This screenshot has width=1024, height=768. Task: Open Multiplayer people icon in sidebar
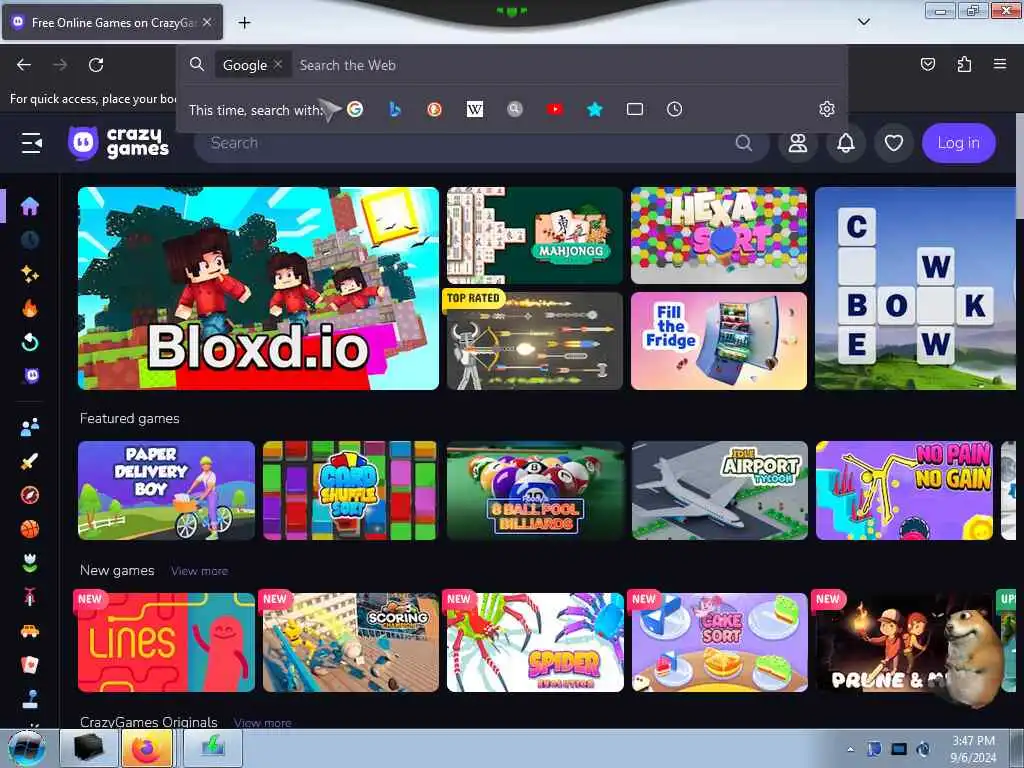[x=29, y=427]
